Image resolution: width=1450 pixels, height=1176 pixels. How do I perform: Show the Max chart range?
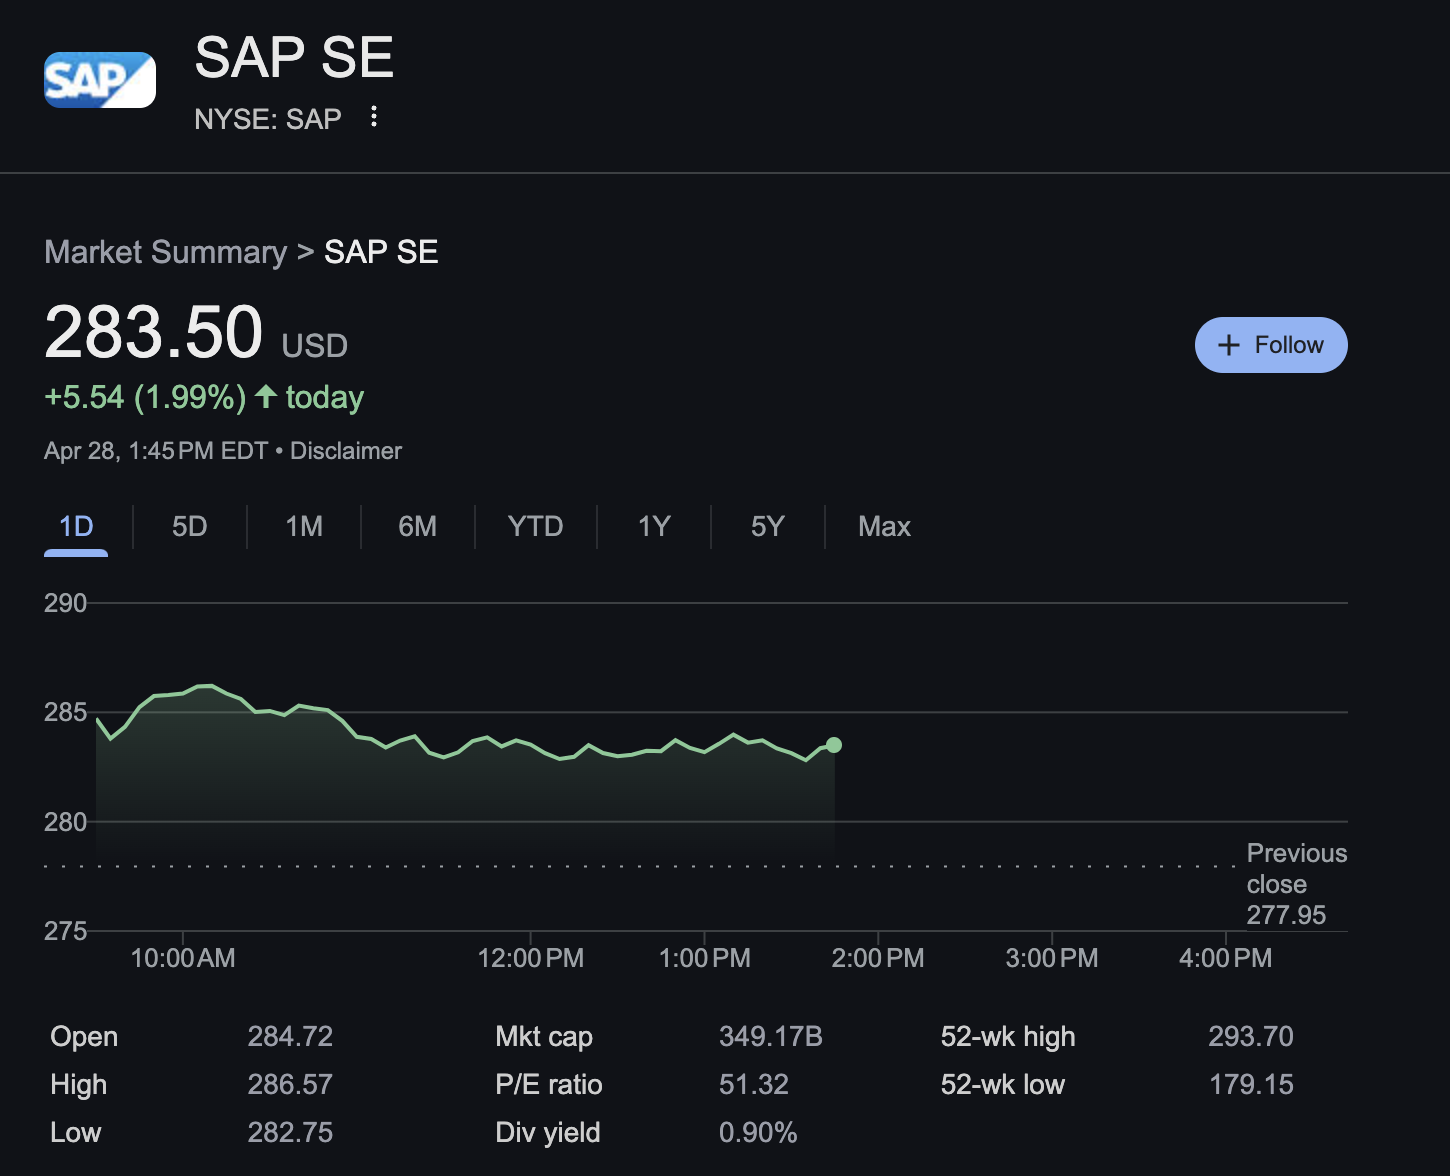(884, 527)
